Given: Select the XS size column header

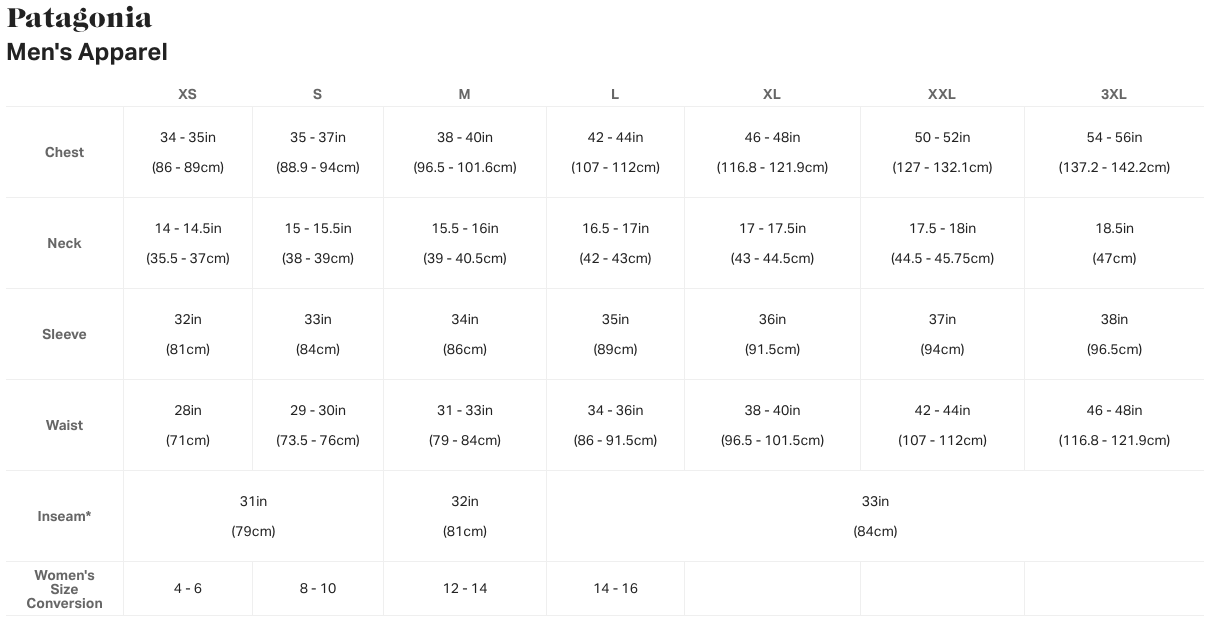Looking at the screenshot, I should point(187,94).
